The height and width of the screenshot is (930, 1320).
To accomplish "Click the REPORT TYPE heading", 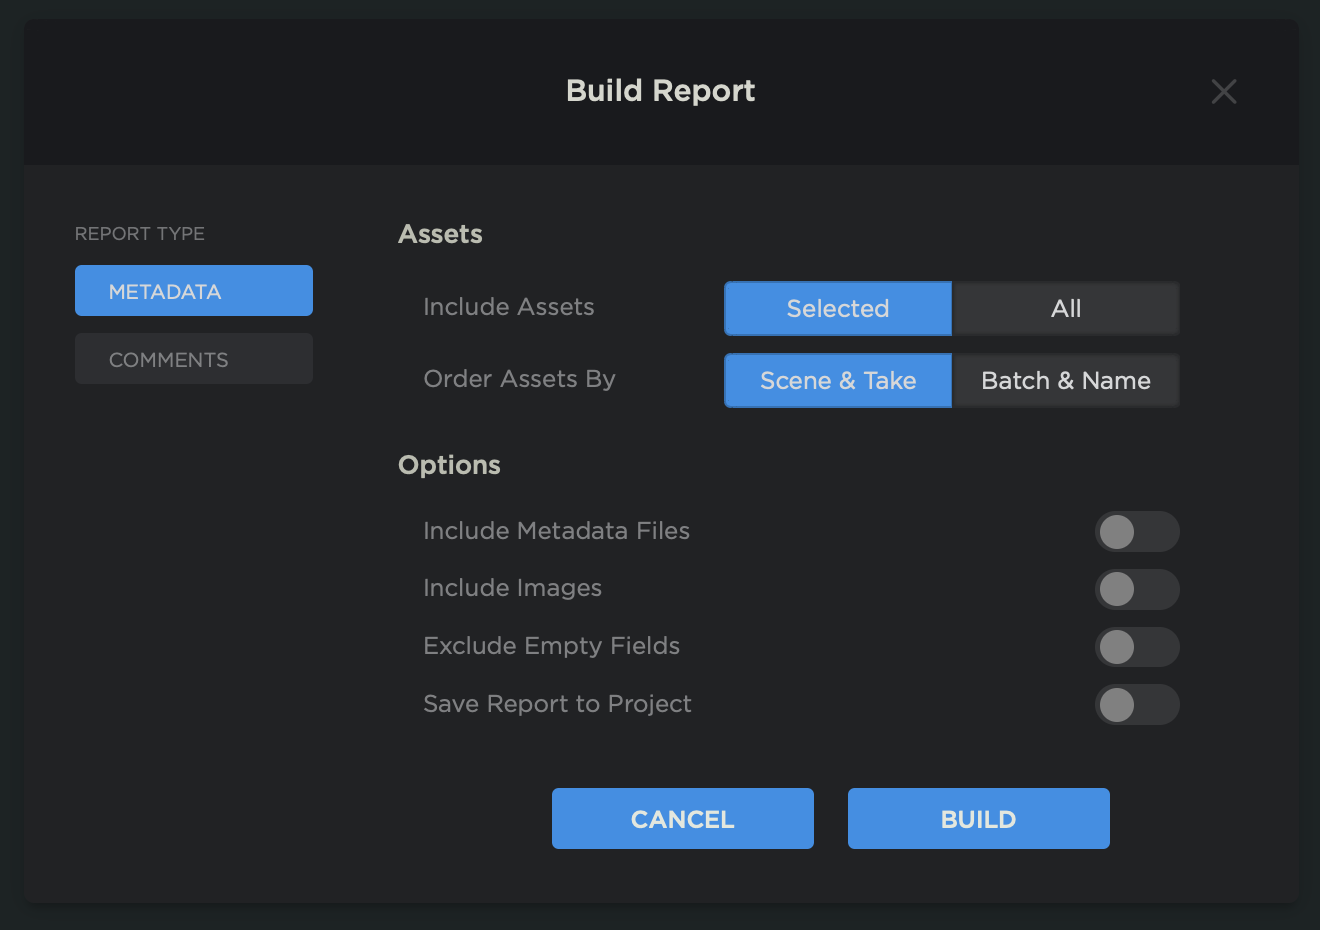I will 139,233.
